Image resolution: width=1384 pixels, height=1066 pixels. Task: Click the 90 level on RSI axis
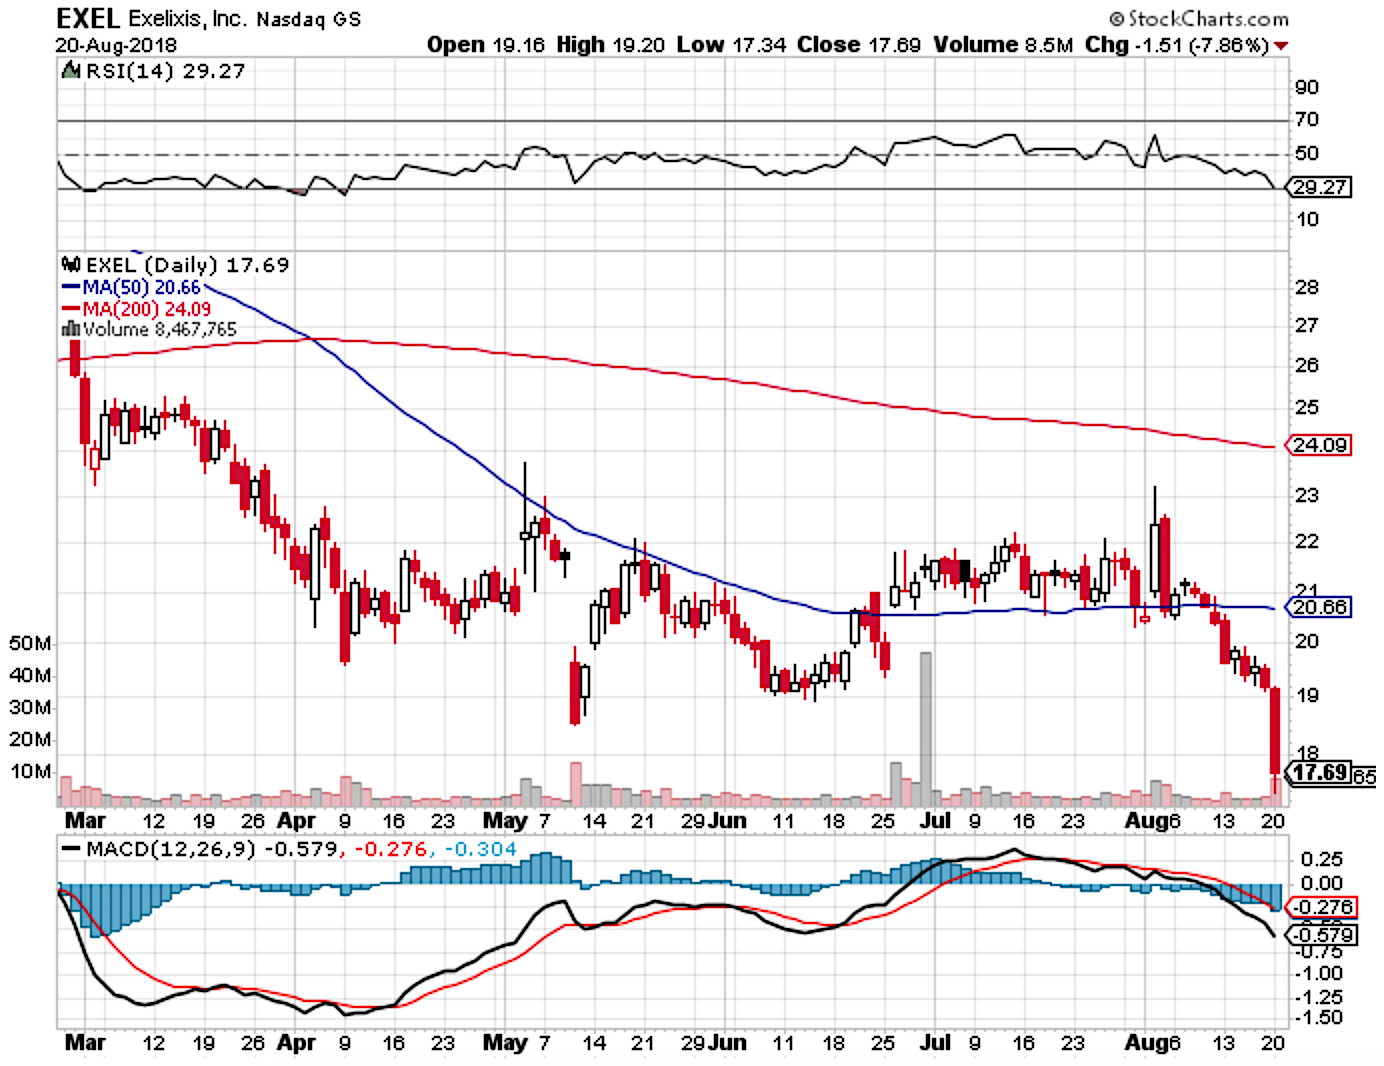pyautogui.click(x=1307, y=87)
